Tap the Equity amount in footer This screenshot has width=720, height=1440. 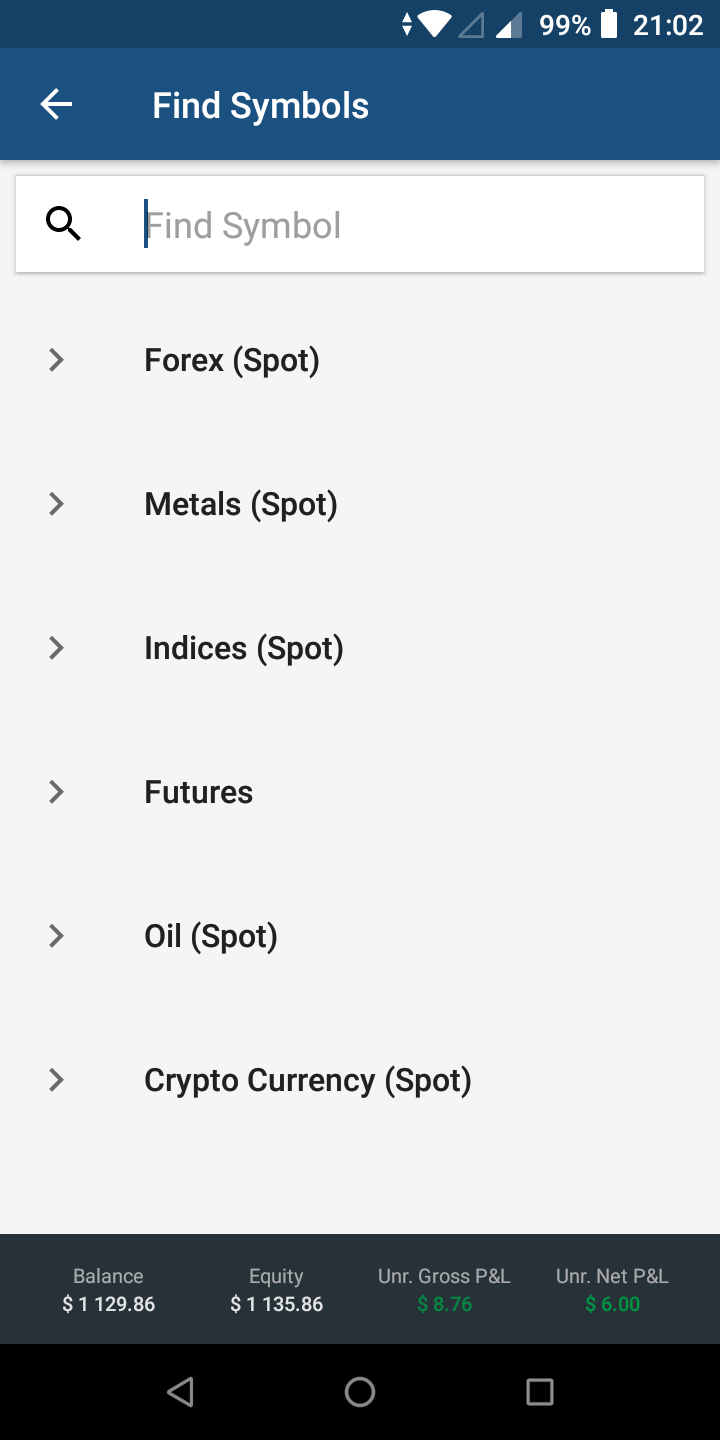coord(276,1304)
